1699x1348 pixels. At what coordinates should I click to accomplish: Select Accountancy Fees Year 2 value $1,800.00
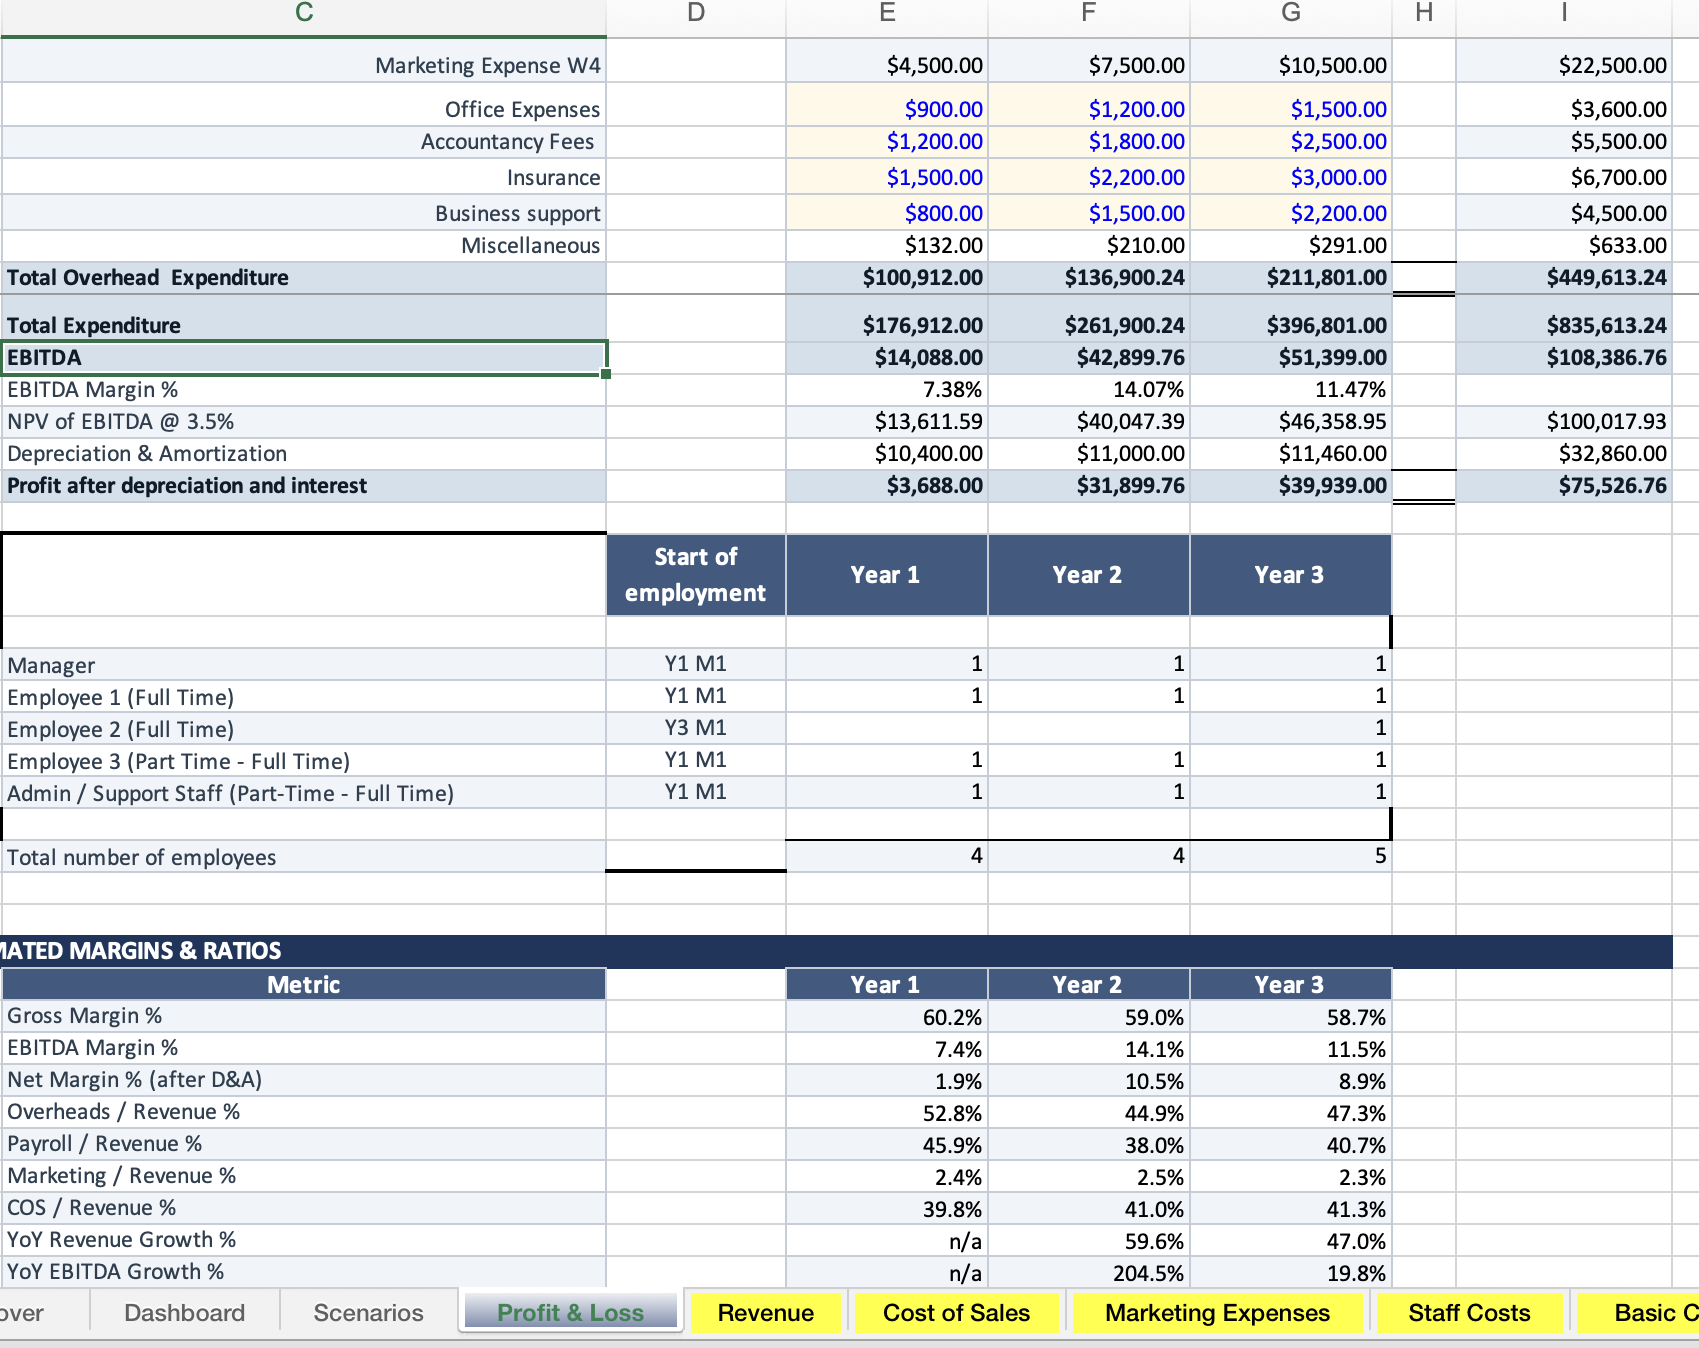coord(1089,142)
